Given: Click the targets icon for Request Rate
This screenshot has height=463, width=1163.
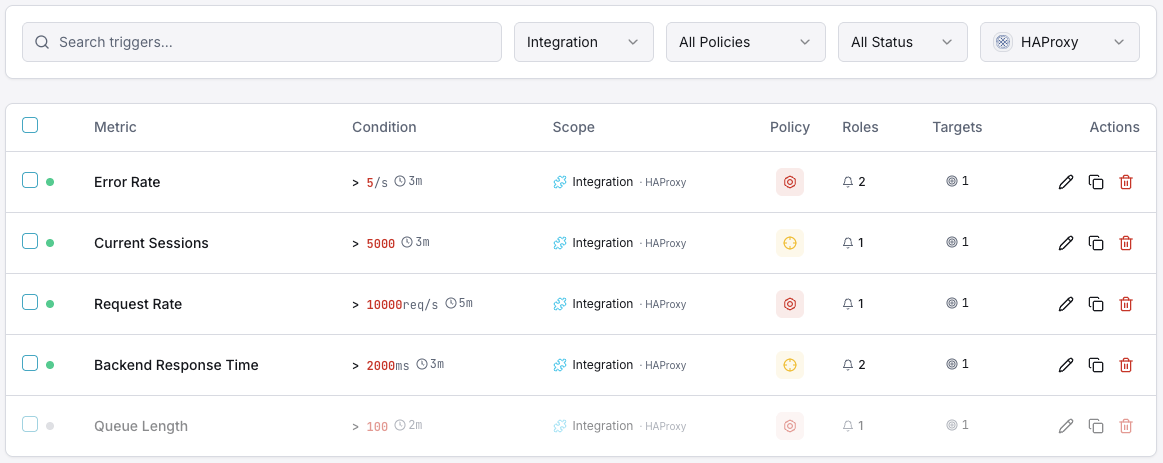Looking at the screenshot, I should click(952, 303).
